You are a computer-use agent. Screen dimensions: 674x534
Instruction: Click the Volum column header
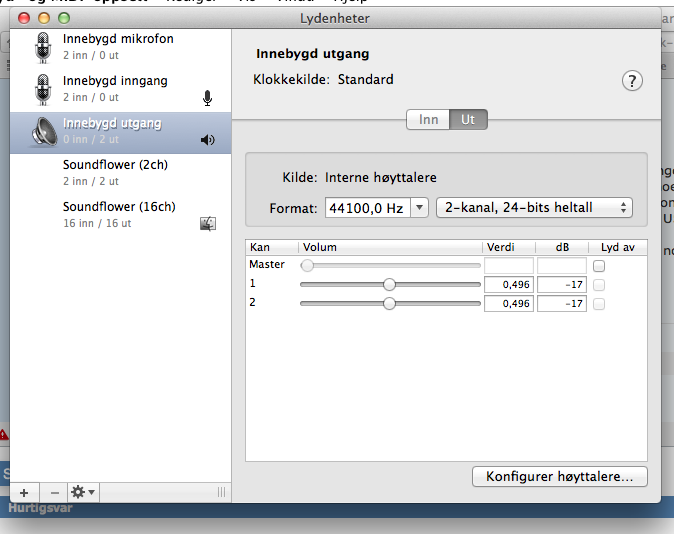coord(390,247)
